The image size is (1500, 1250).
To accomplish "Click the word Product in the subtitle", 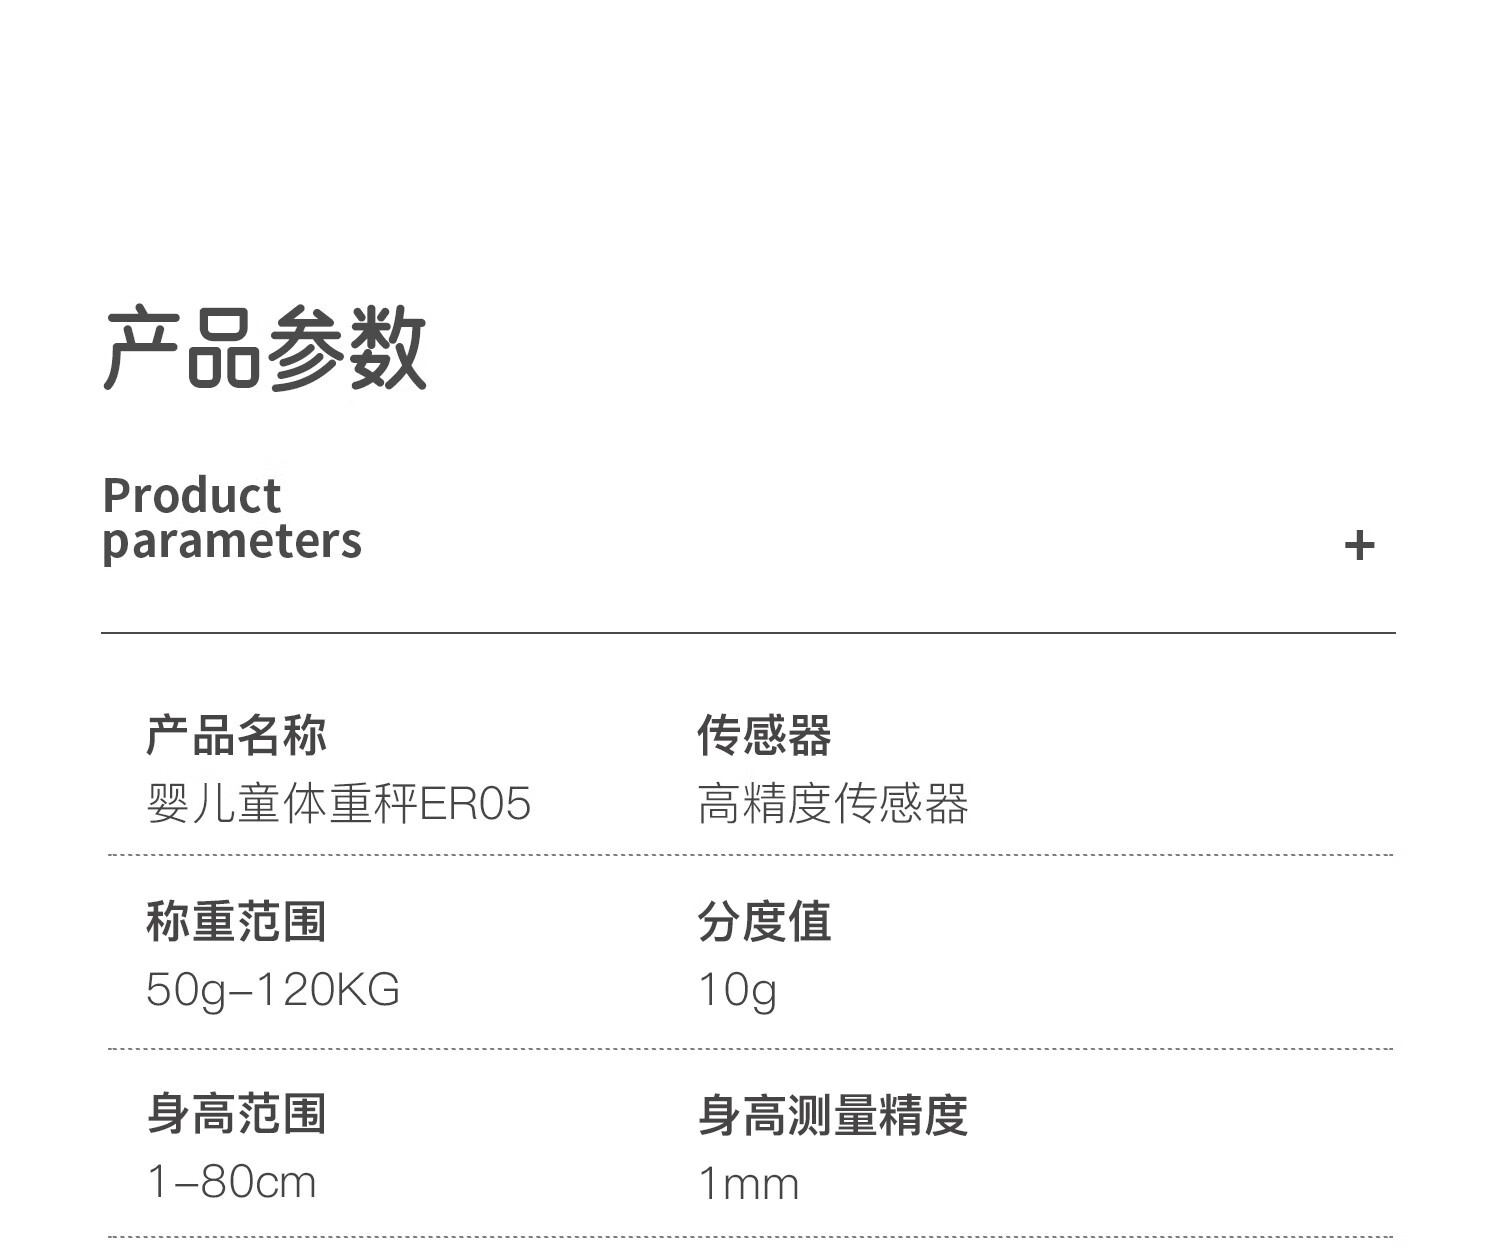I will (192, 495).
